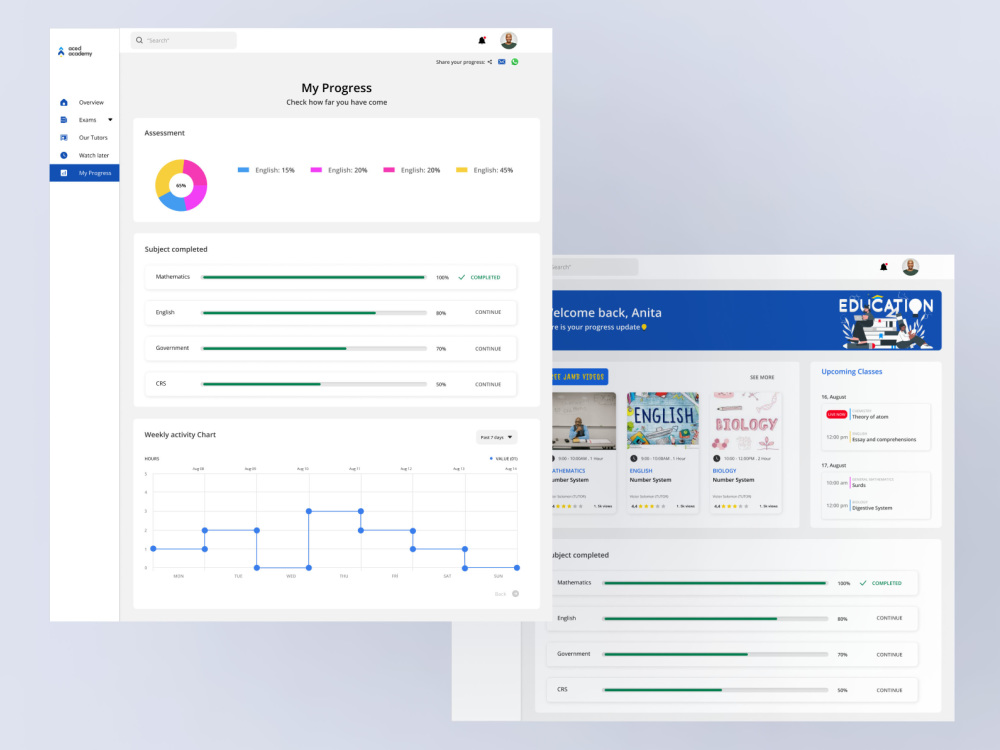This screenshot has width=1000, height=750.
Task: Click the Mathematics completed checkmark in My Progress window
Action: [x=462, y=277]
